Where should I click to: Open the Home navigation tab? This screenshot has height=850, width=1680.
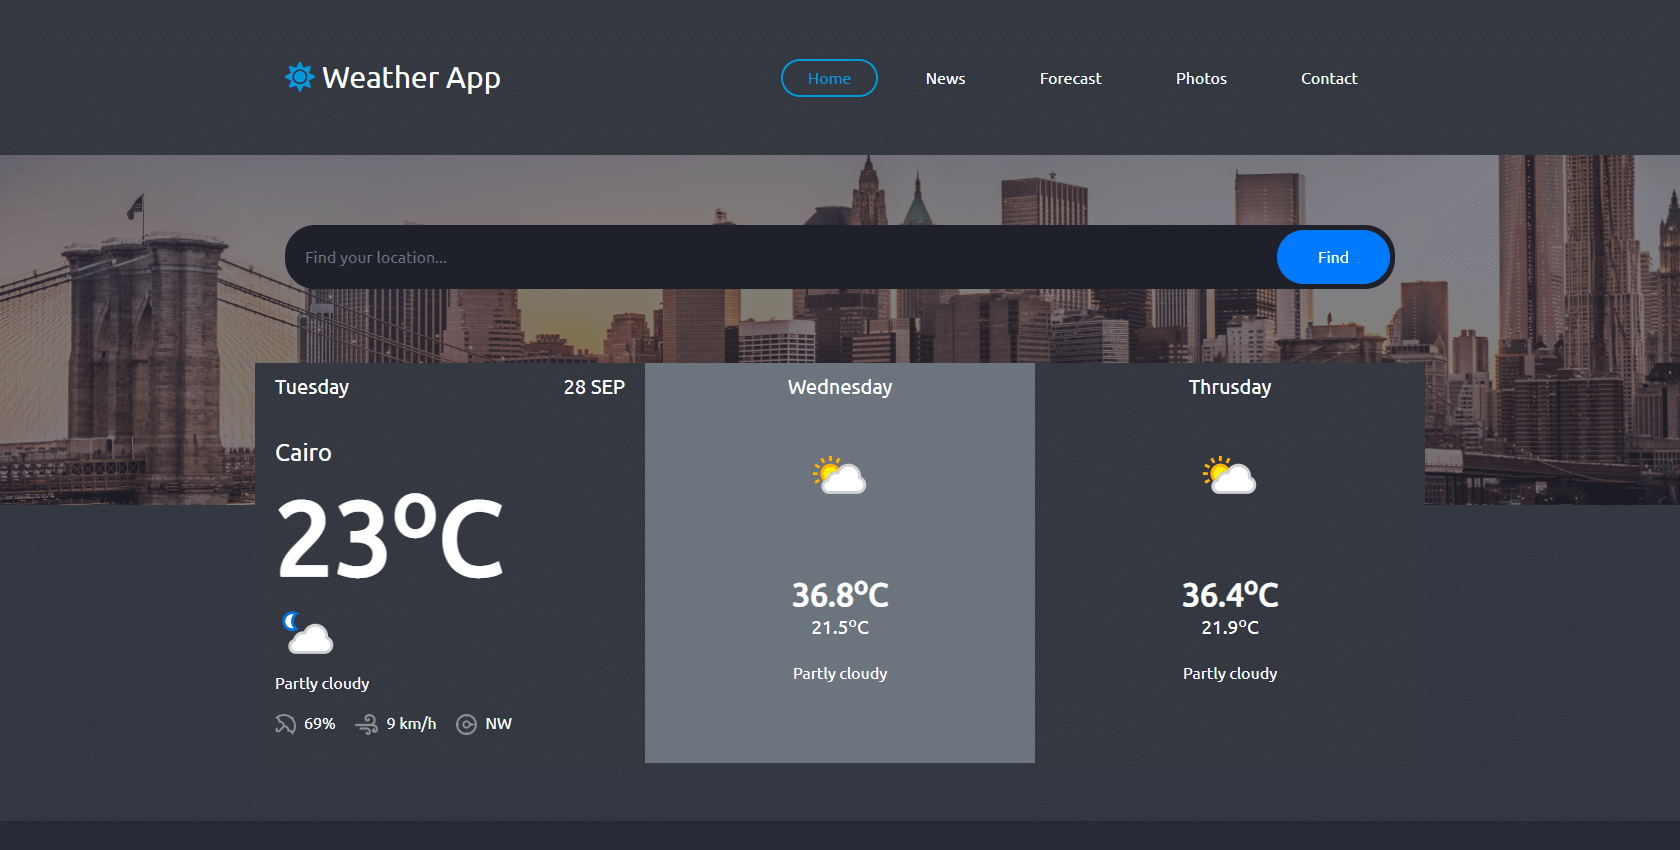[x=829, y=78]
